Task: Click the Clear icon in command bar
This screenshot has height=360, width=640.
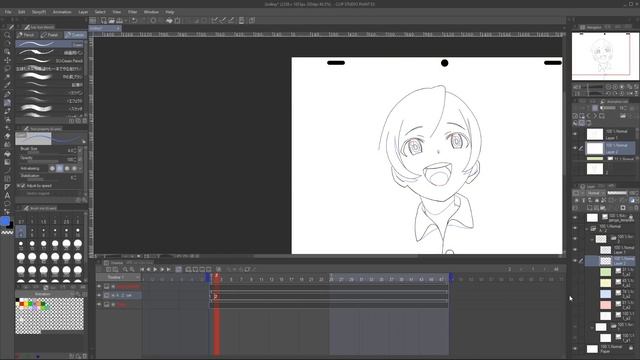Action: click(x=153, y=20)
